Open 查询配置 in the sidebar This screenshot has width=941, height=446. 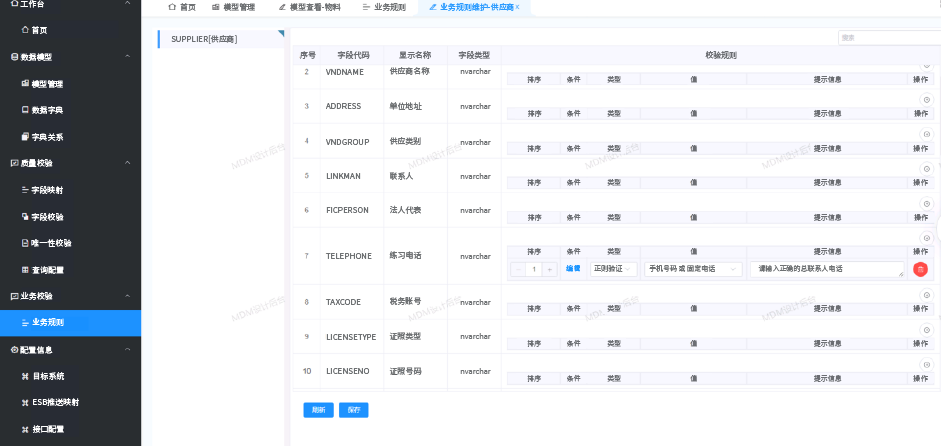point(47,270)
